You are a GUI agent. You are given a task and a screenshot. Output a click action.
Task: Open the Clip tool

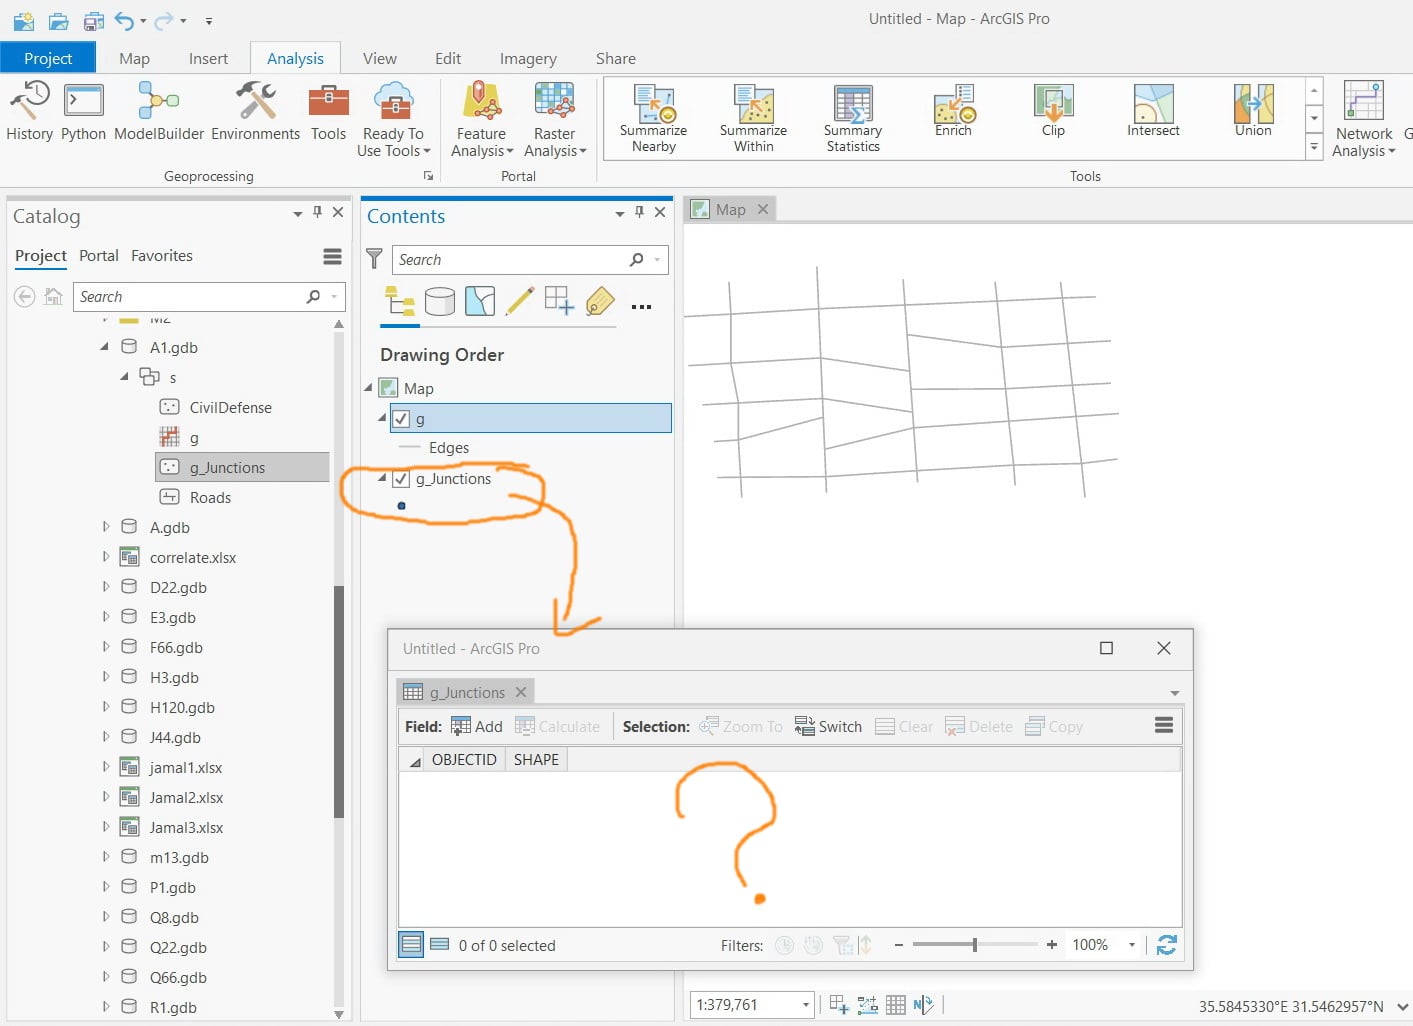coord(1053,111)
